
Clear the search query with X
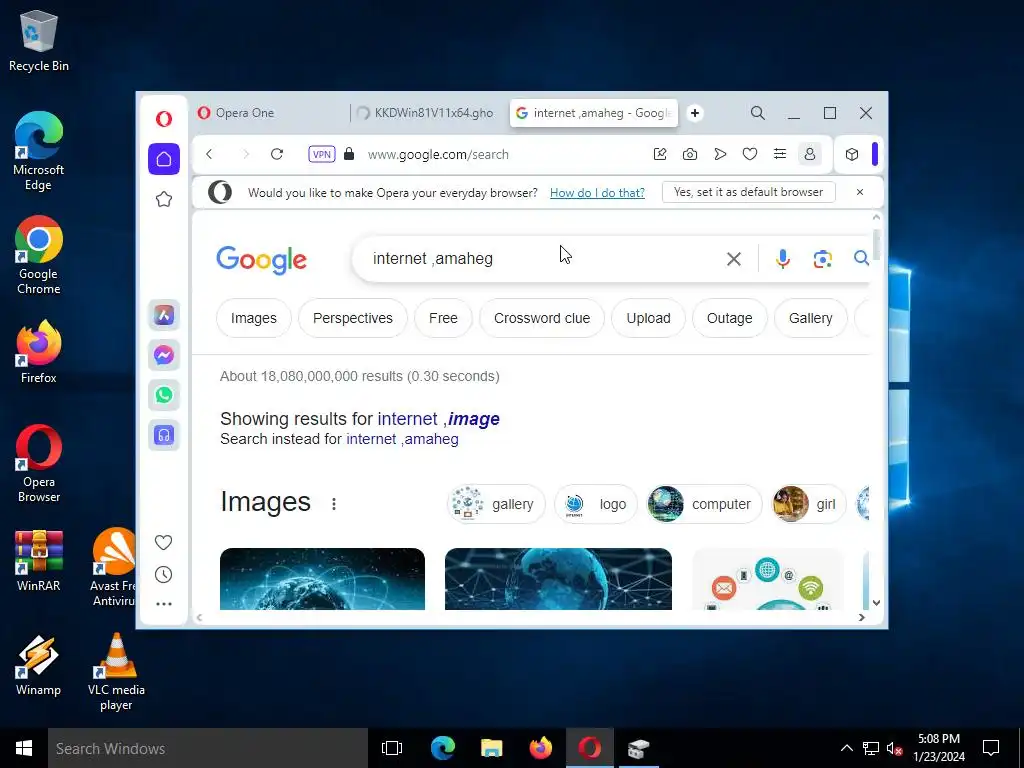733,259
